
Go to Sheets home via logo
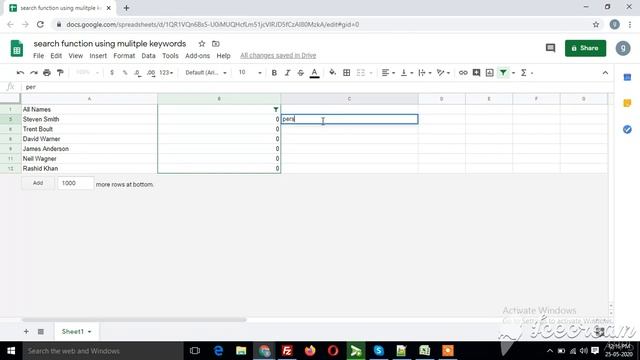(17, 49)
